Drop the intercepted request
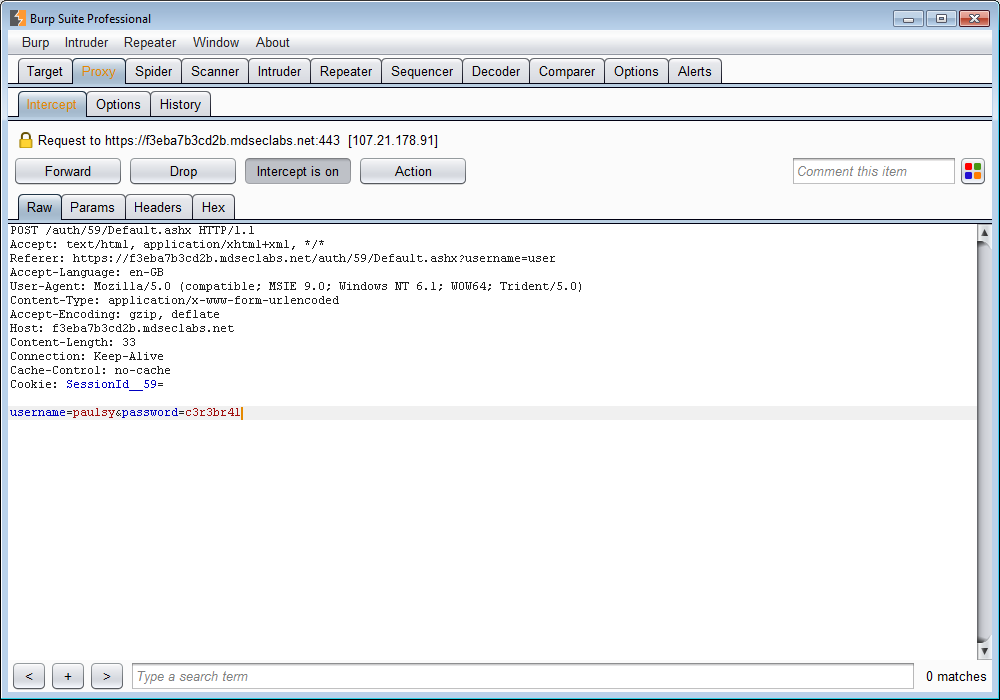Viewport: 1000px width, 700px height. (183, 171)
